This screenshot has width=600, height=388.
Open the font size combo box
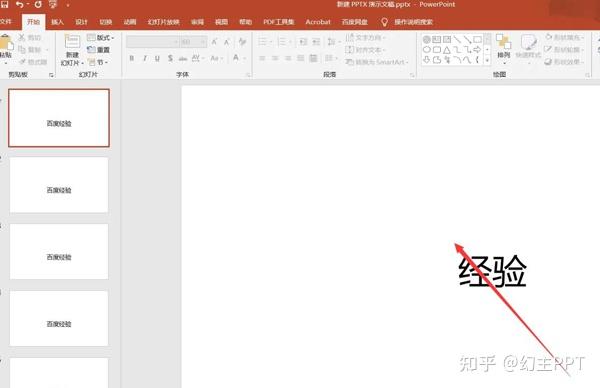coord(193,42)
